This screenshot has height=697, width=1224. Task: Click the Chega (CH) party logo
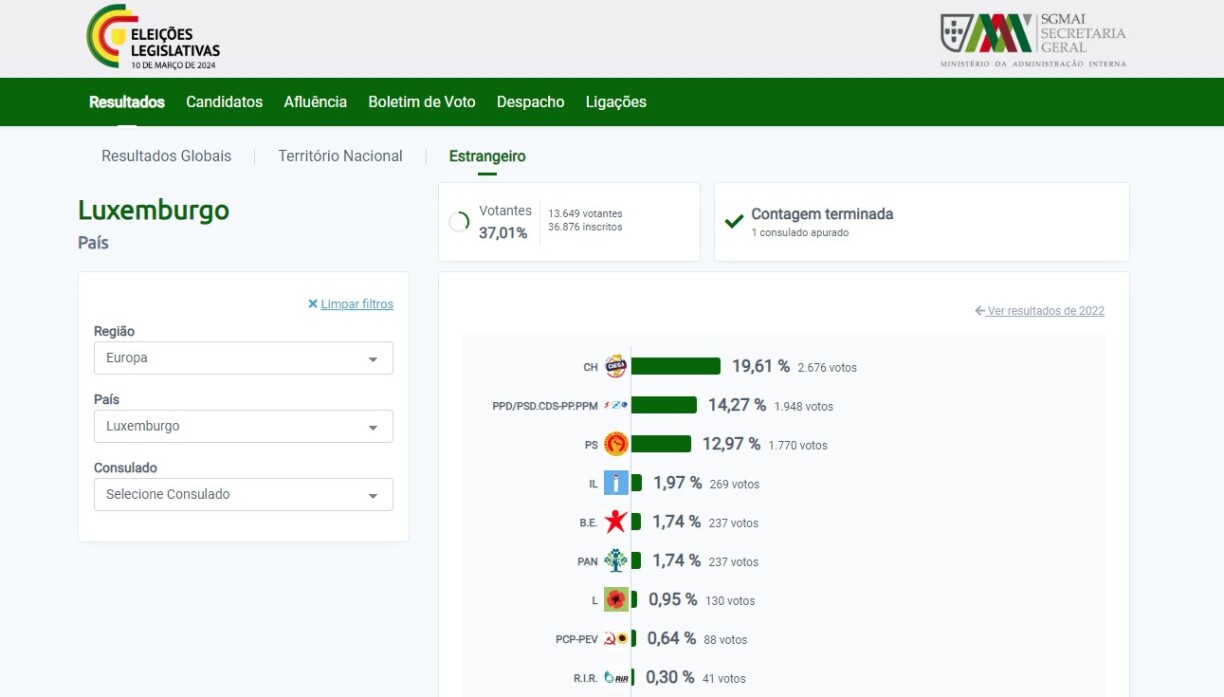pos(616,367)
